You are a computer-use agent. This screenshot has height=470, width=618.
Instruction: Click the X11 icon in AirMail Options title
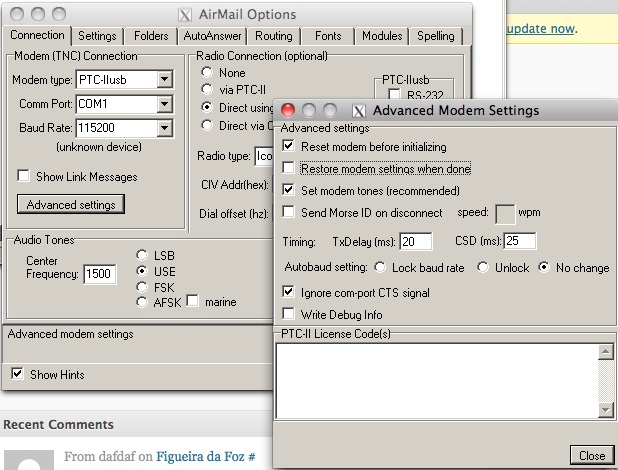[184, 15]
